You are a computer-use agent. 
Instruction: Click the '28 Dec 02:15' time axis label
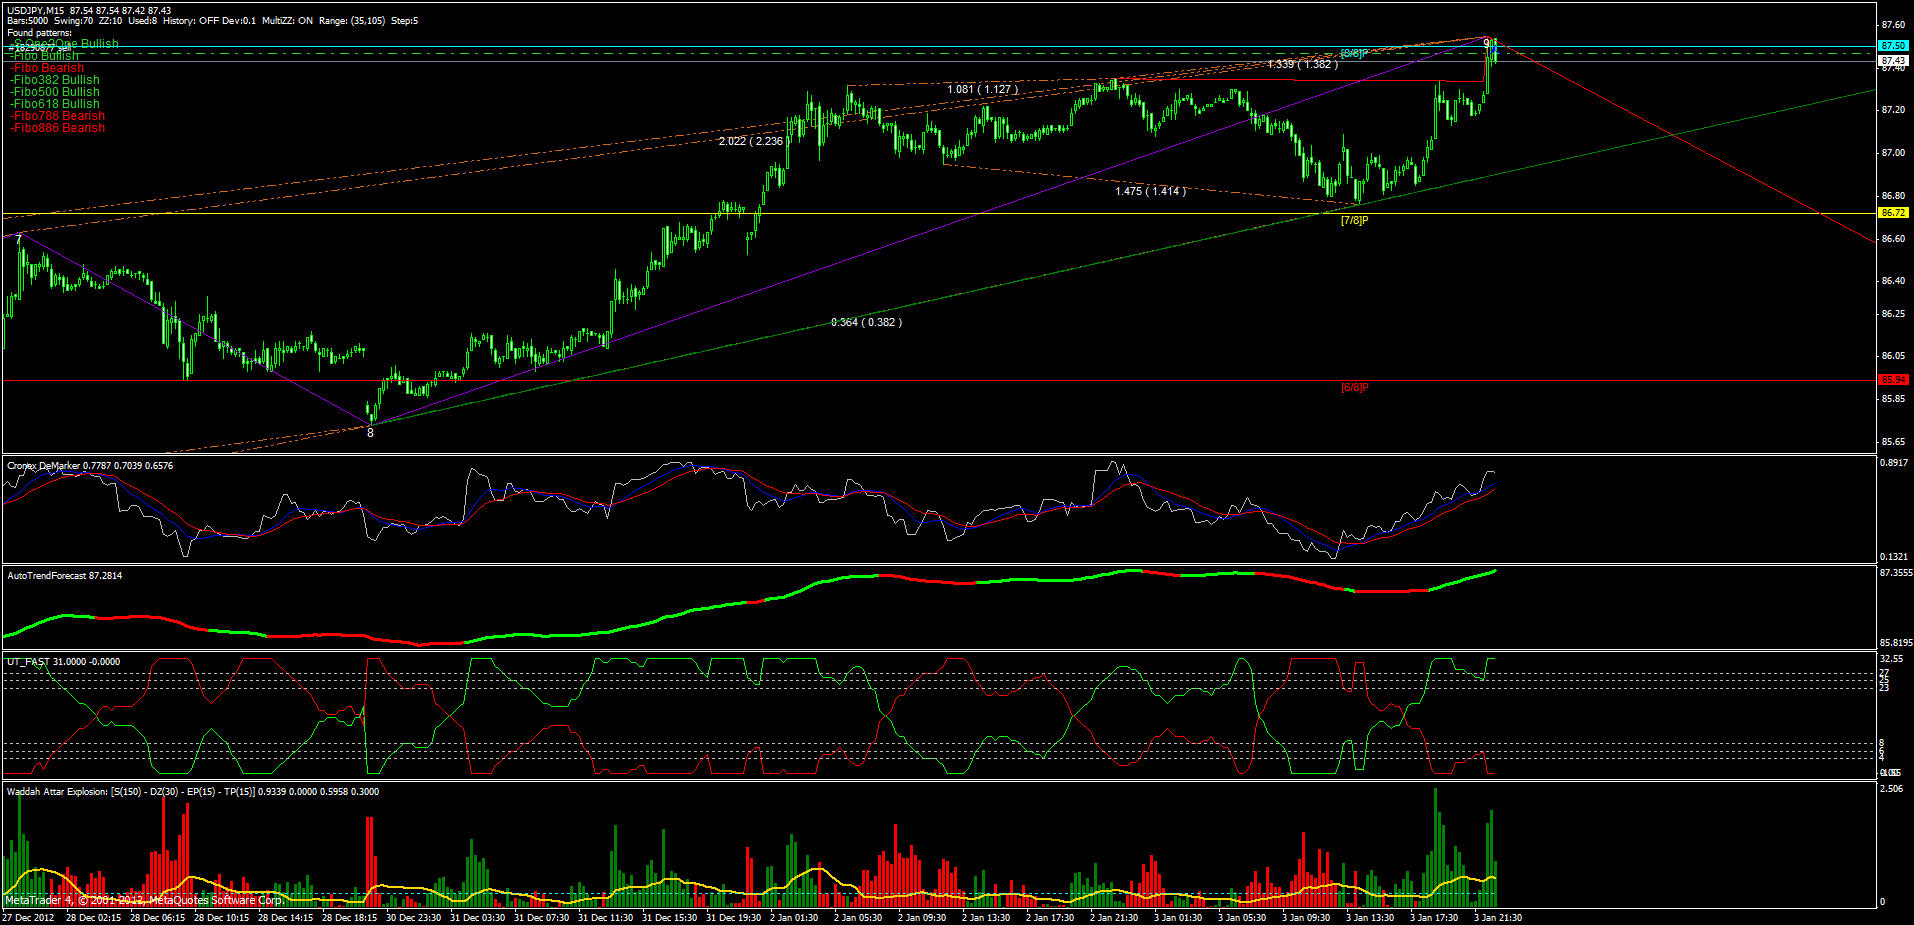pyautogui.click(x=94, y=918)
